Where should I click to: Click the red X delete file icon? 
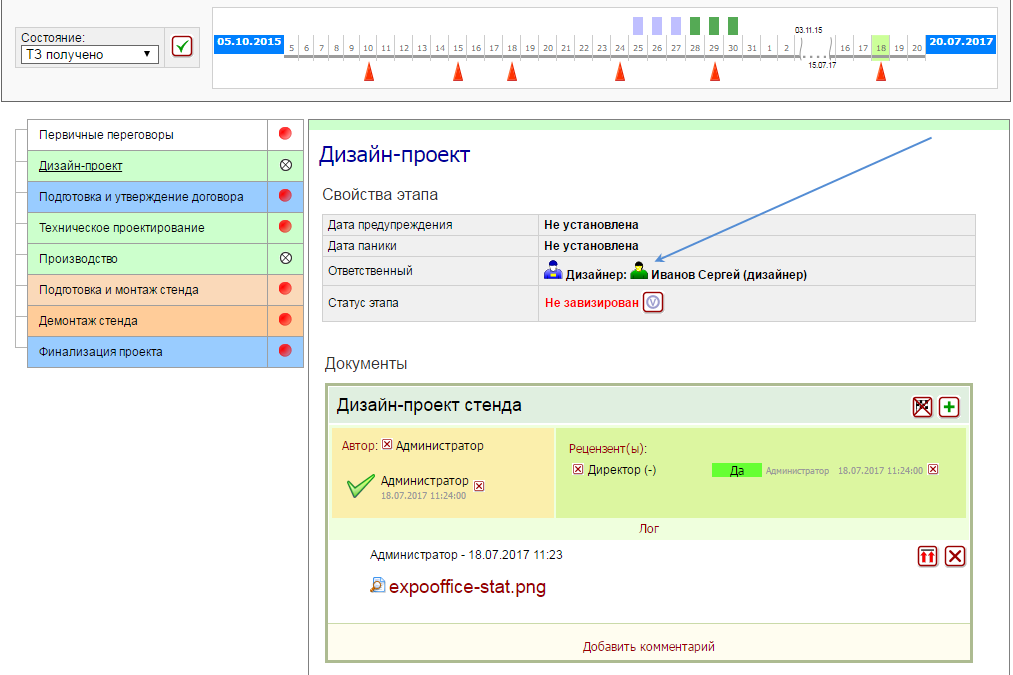pos(955,557)
